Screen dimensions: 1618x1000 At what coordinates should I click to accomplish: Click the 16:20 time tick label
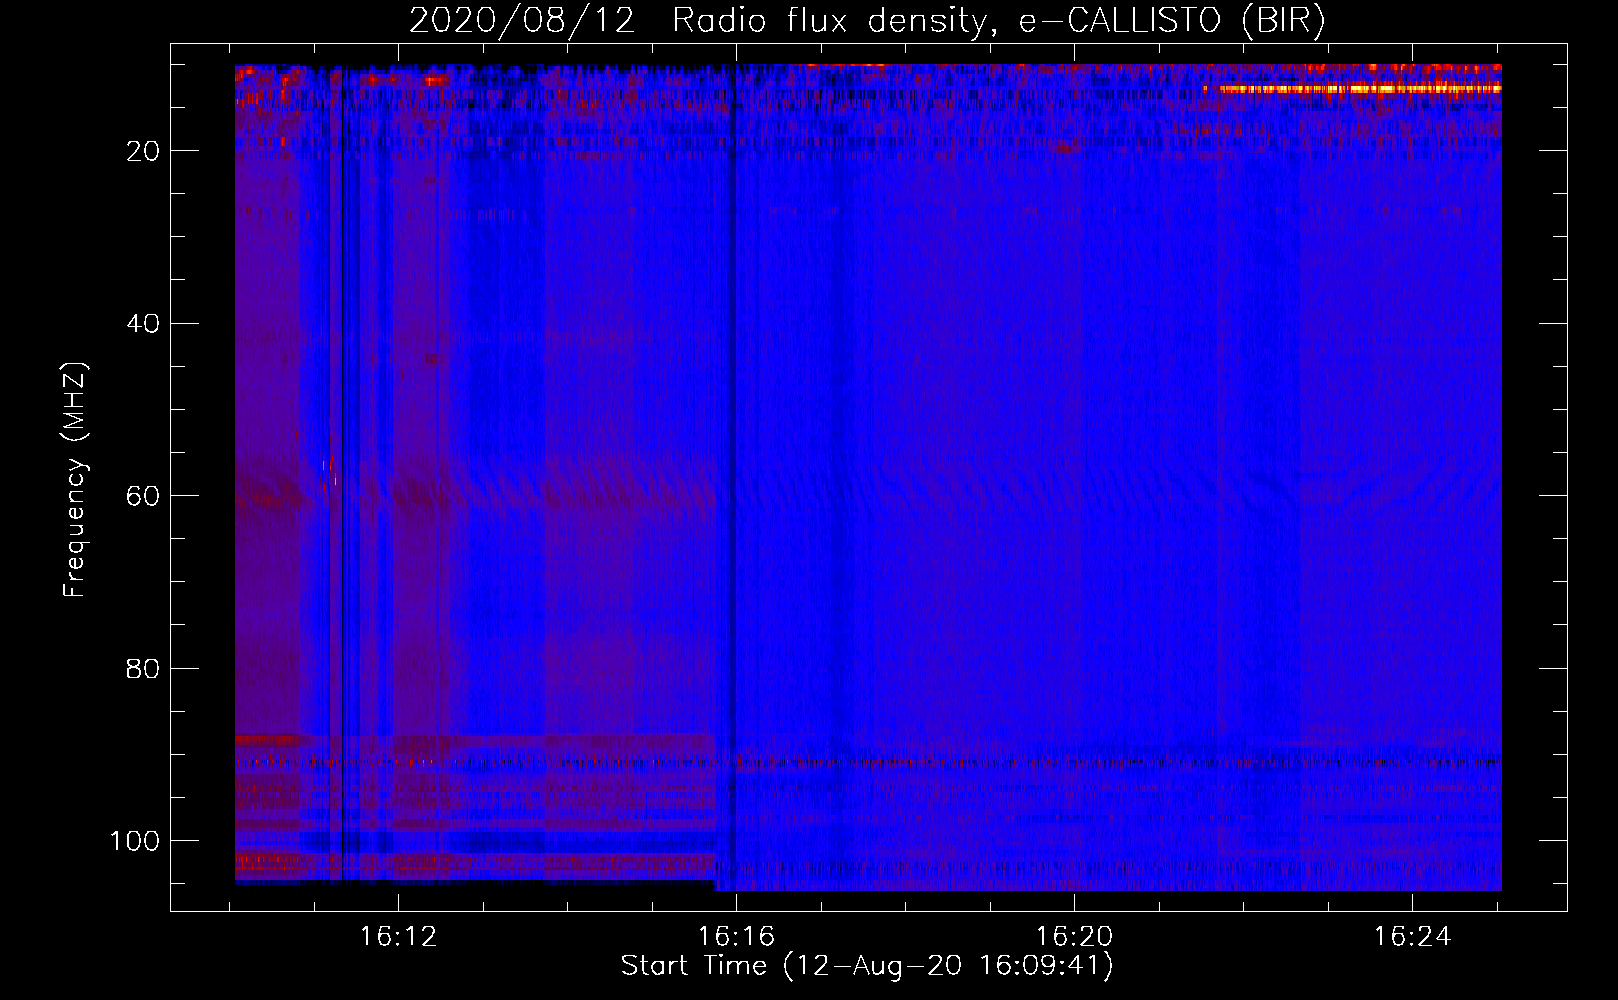pos(1074,937)
